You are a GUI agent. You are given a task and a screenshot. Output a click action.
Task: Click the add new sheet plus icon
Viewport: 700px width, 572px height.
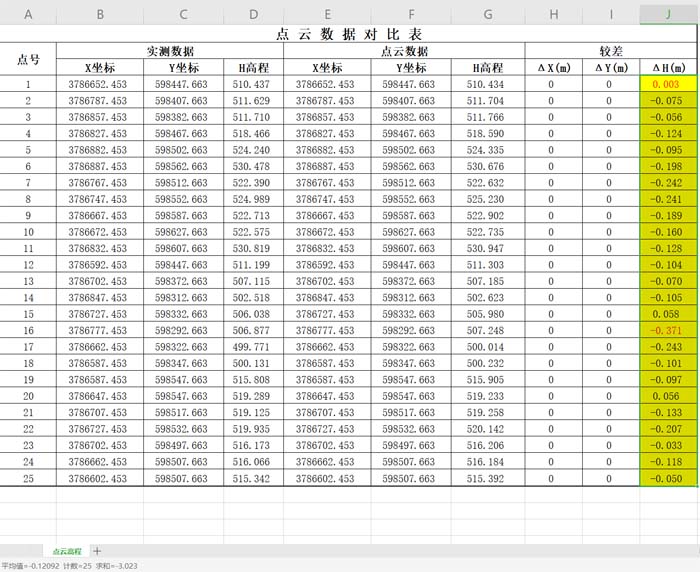[x=97, y=551]
